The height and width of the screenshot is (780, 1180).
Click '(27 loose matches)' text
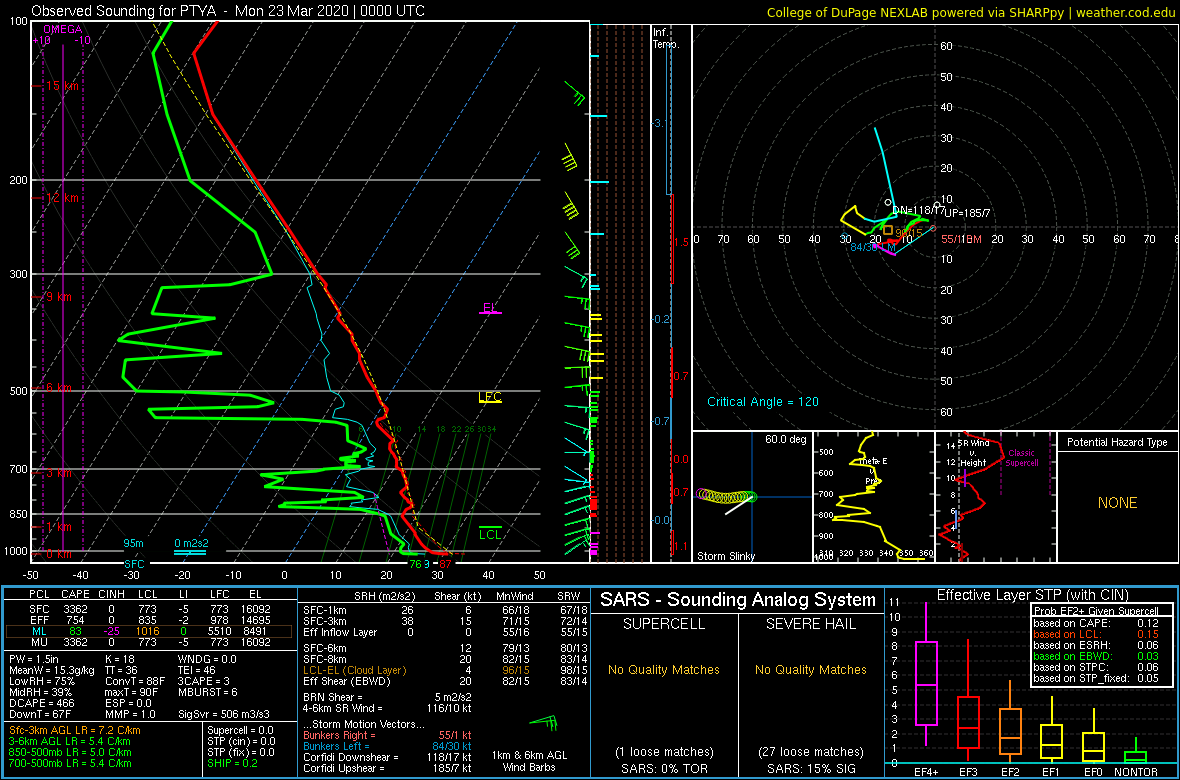tap(811, 751)
